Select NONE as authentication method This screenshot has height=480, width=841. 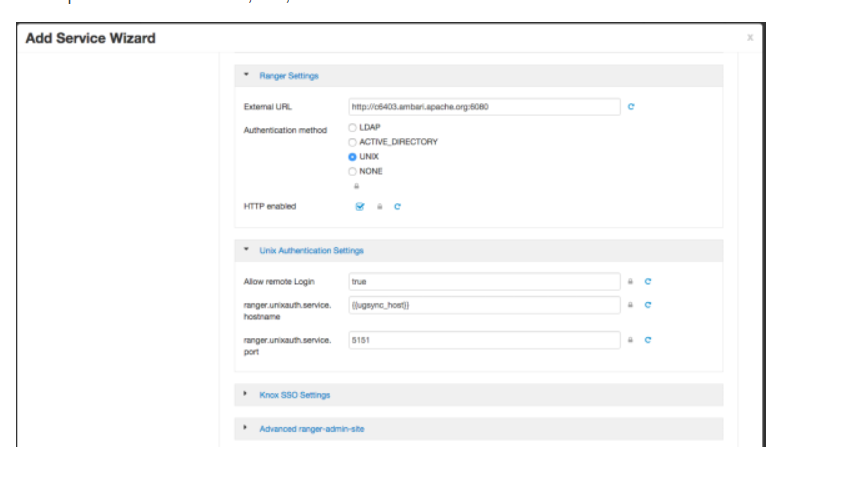pos(352,171)
